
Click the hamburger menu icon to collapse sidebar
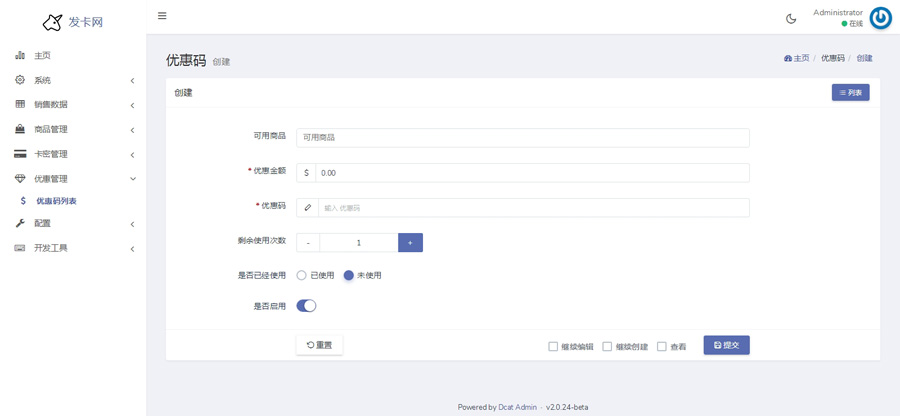point(162,16)
